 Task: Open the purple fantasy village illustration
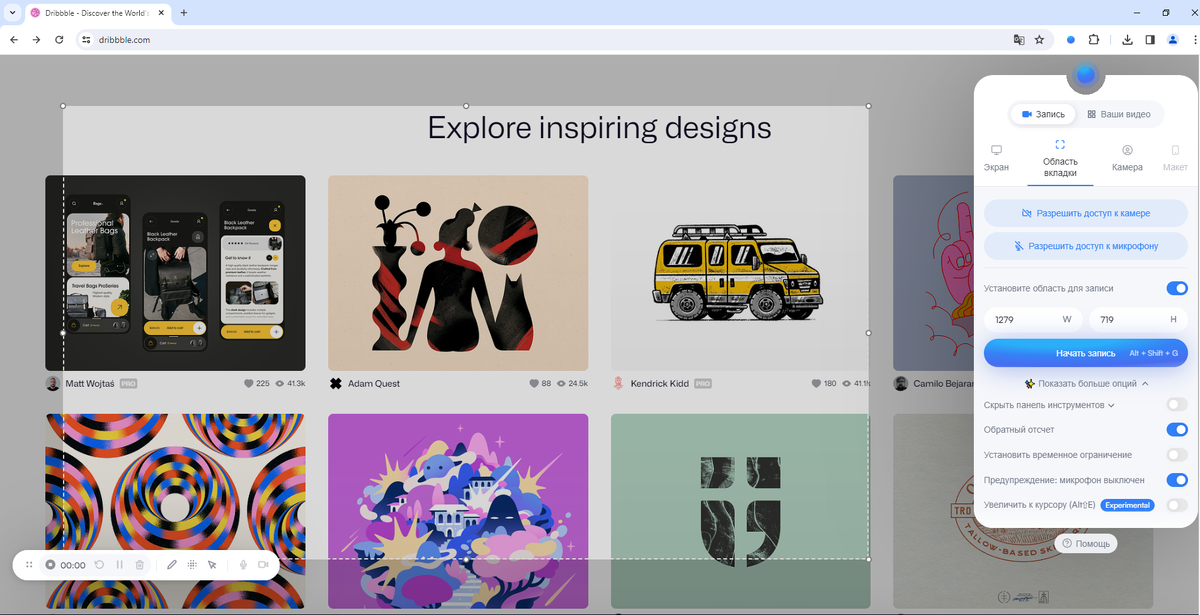pos(458,511)
